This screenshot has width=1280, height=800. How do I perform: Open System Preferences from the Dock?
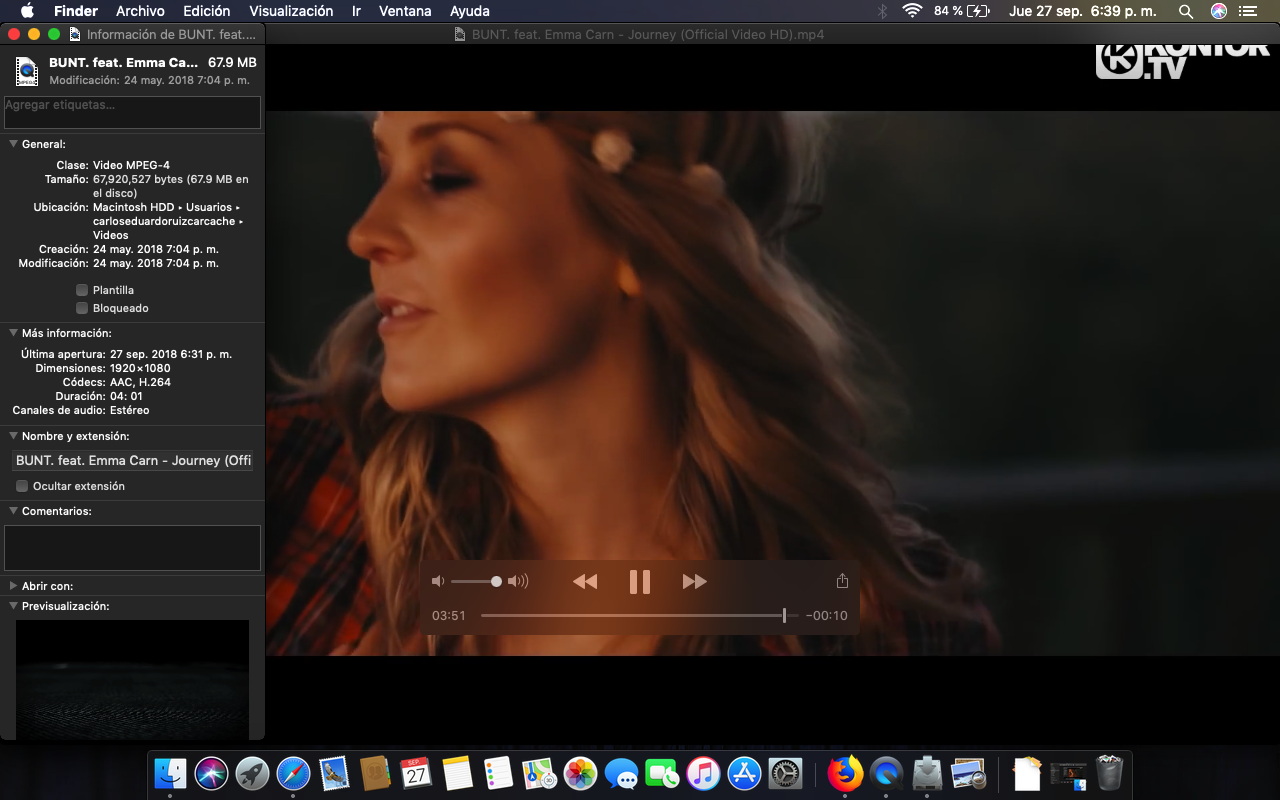785,773
